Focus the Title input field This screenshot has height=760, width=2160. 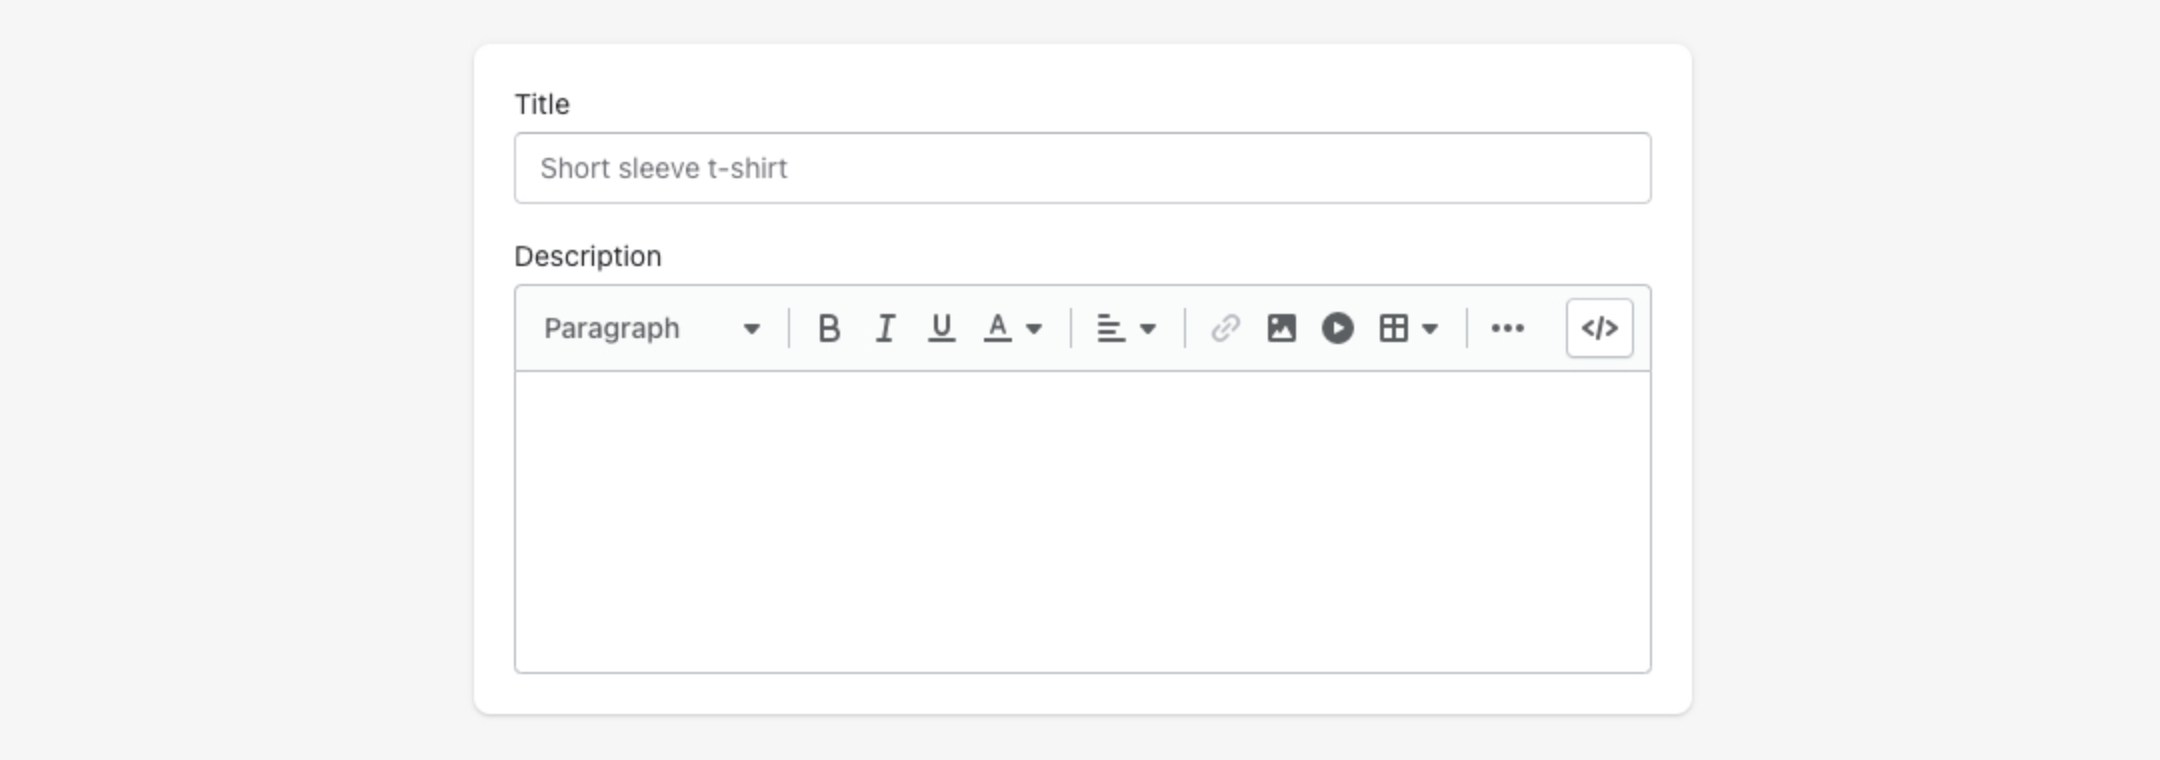click(1082, 168)
